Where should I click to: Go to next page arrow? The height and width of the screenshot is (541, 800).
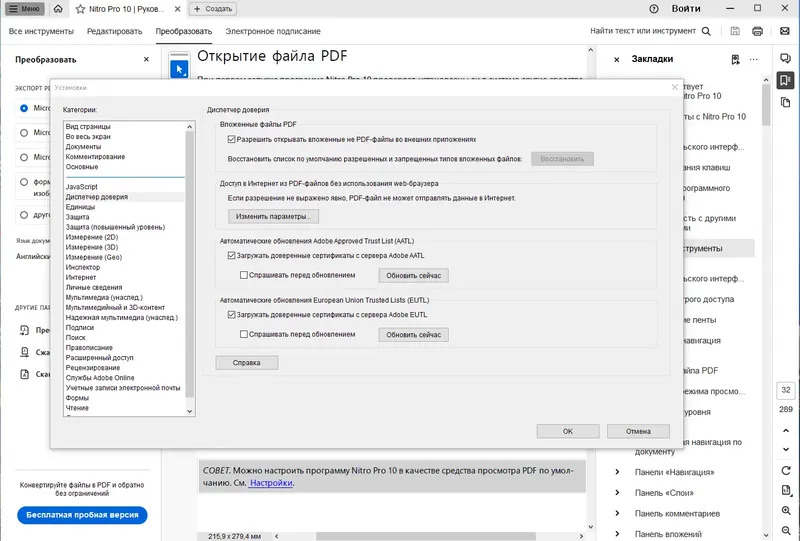786,449
